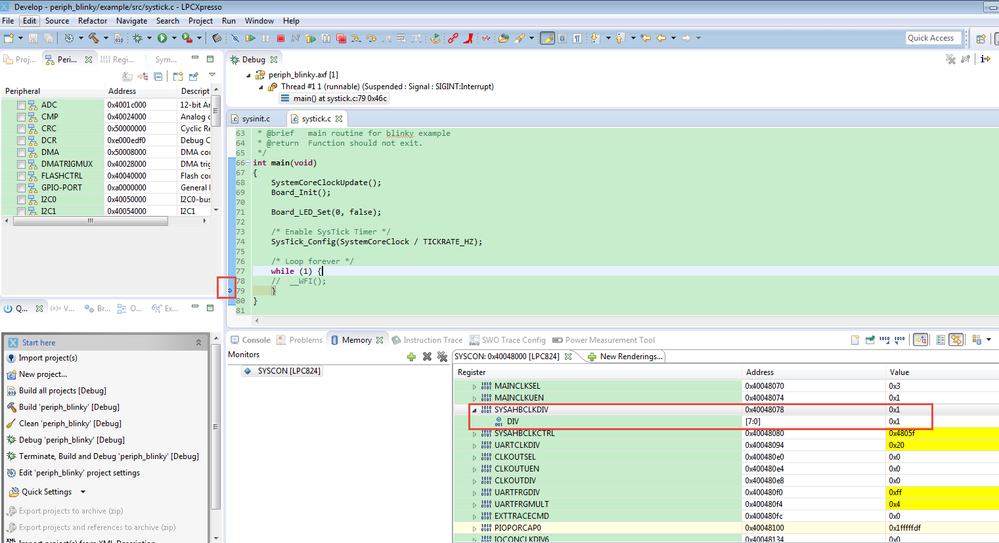Image resolution: width=999 pixels, height=543 pixels.
Task: Click the Peripherals panel horizontal scrollbar
Action: coord(90,221)
